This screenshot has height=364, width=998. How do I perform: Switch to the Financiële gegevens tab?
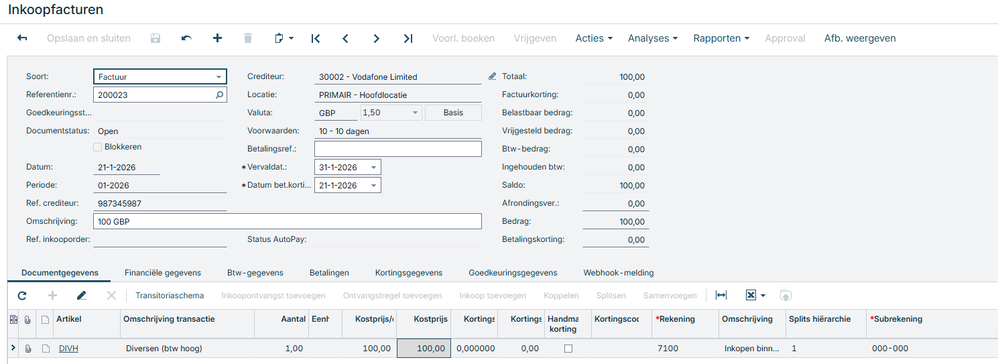pyautogui.click(x=163, y=272)
